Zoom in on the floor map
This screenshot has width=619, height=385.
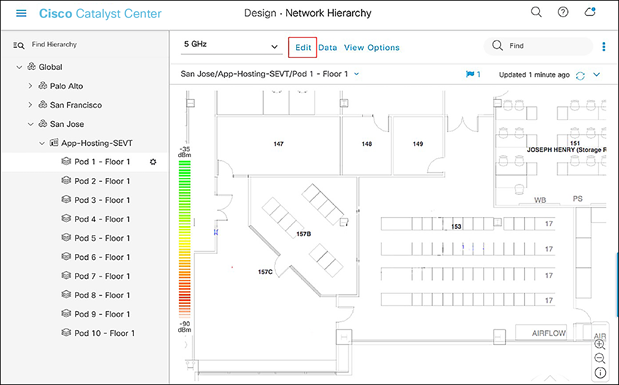pyautogui.click(x=600, y=344)
